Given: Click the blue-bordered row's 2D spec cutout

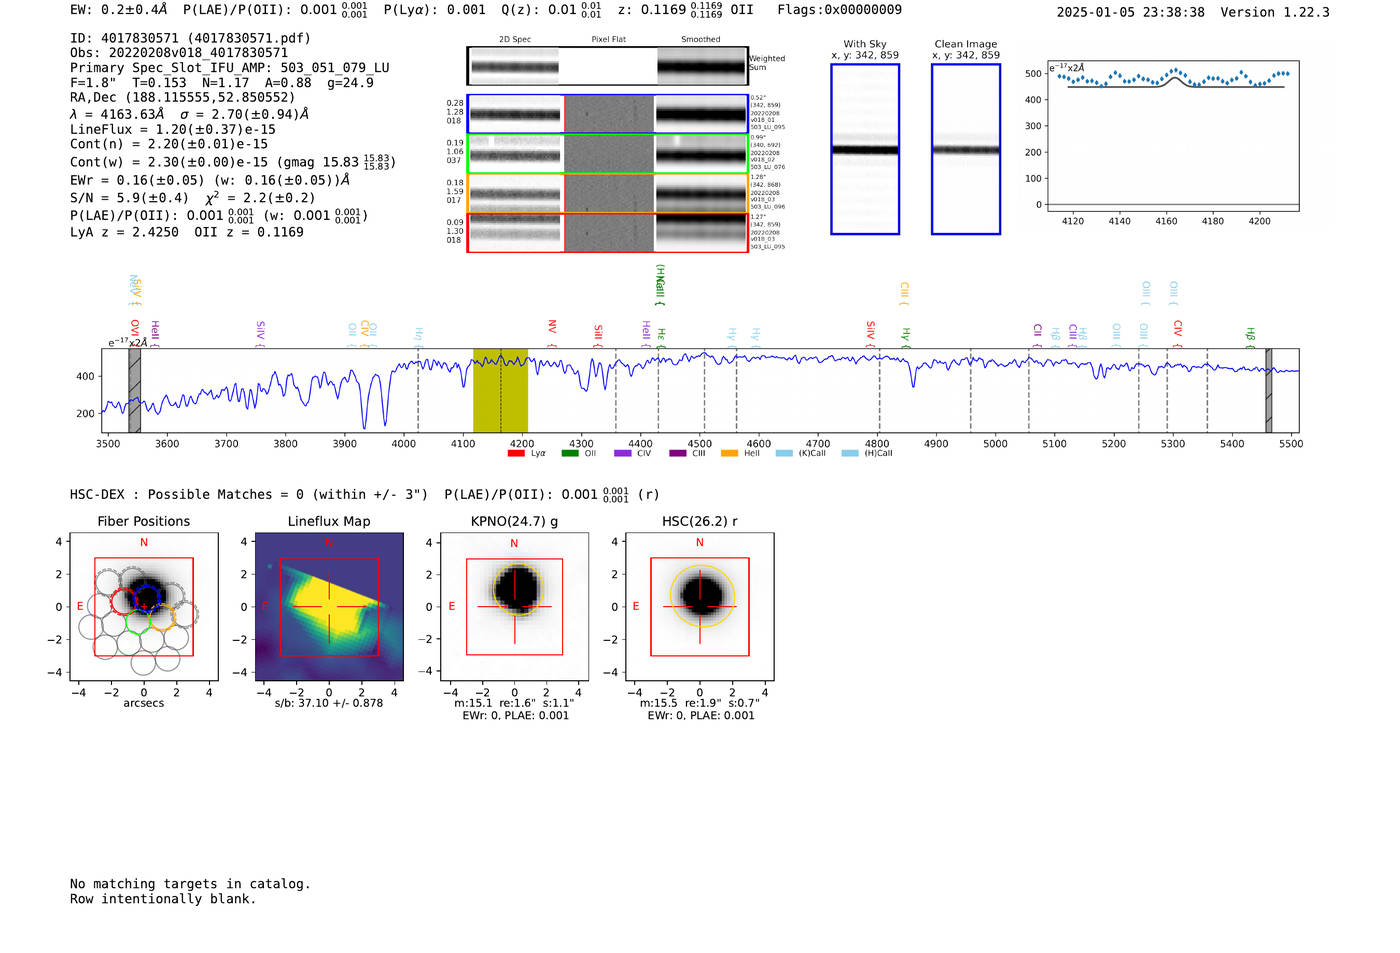Looking at the screenshot, I should [x=516, y=114].
